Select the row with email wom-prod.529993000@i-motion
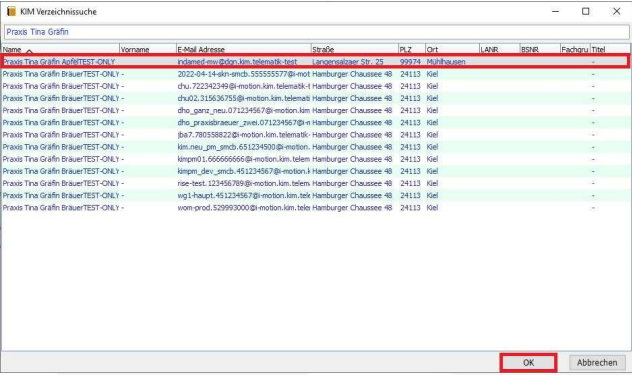Viewport: 632px width, 375px height. [316, 208]
